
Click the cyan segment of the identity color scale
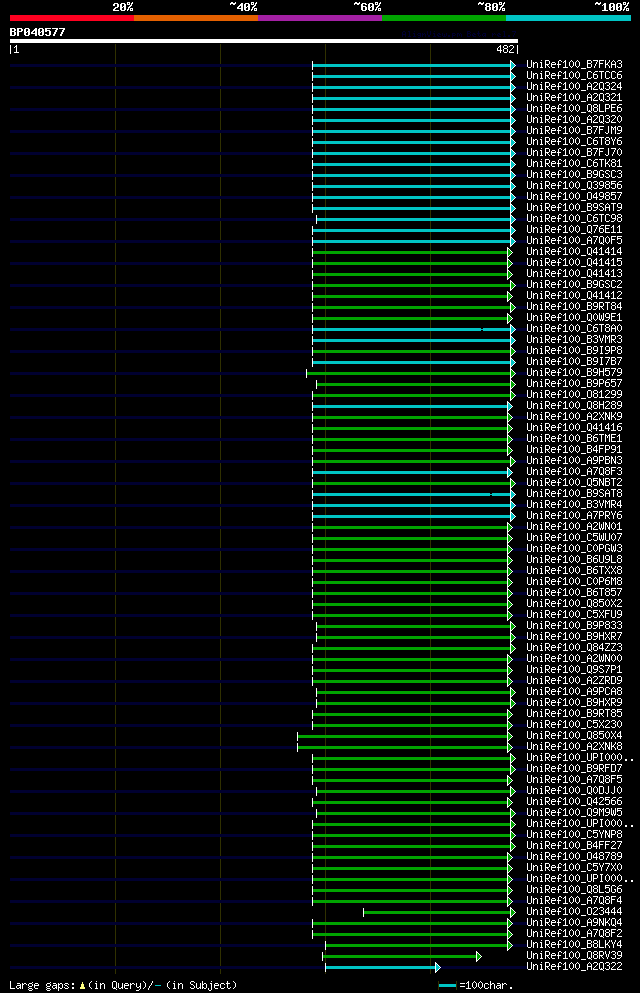[x=568, y=18]
